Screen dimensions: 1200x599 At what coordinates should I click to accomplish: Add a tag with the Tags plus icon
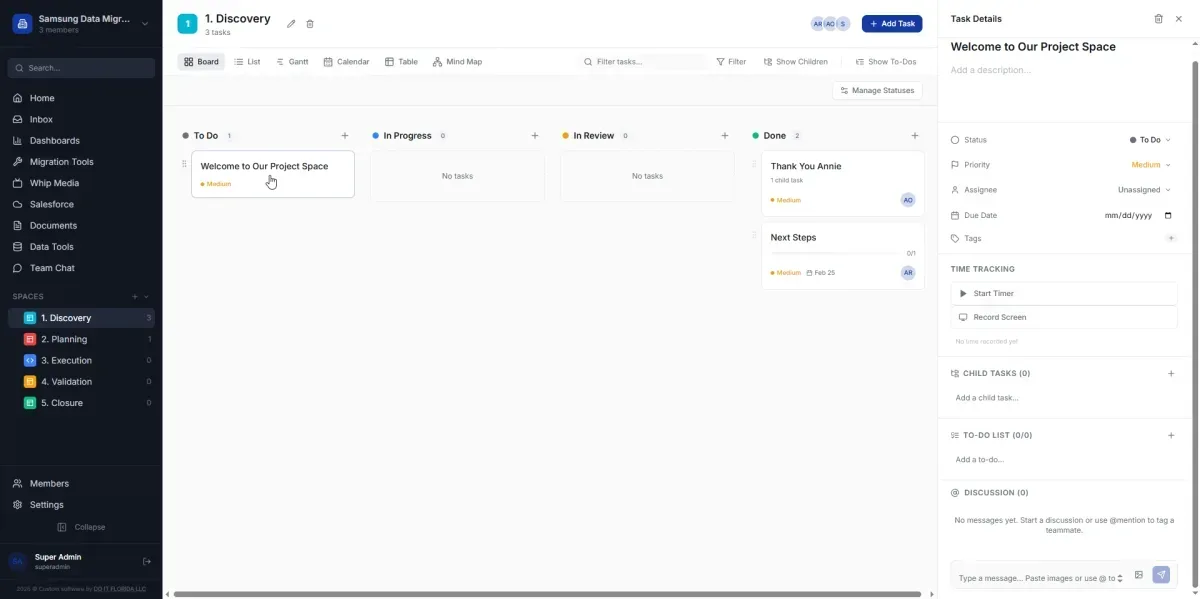point(1171,239)
